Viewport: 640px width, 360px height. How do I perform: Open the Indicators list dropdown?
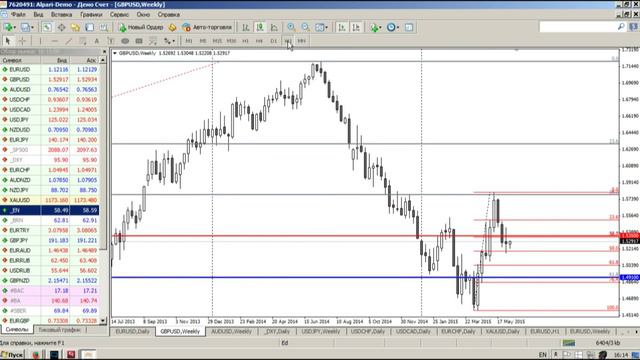[376, 27]
